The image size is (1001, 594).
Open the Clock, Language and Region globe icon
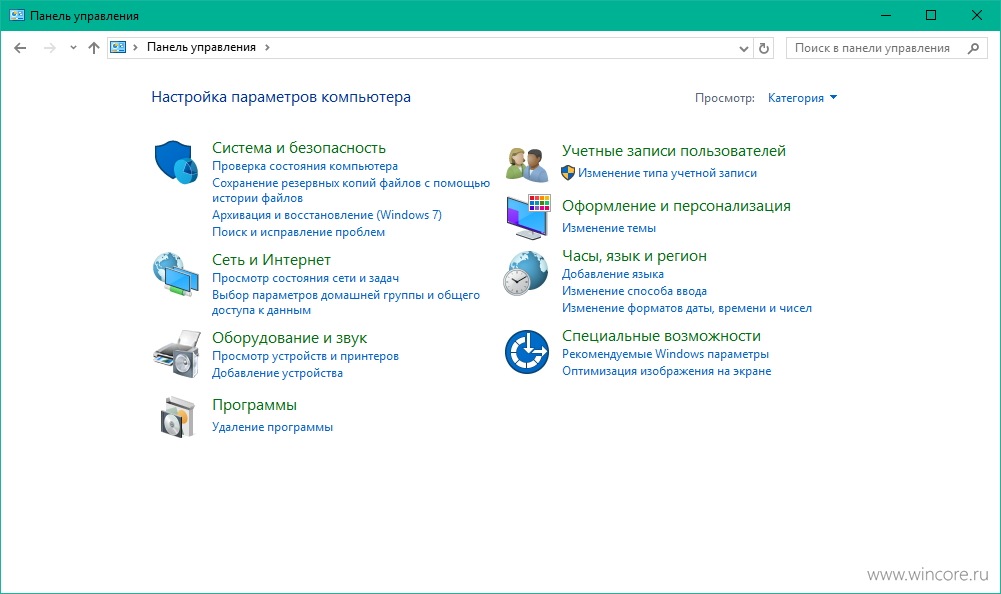point(525,273)
